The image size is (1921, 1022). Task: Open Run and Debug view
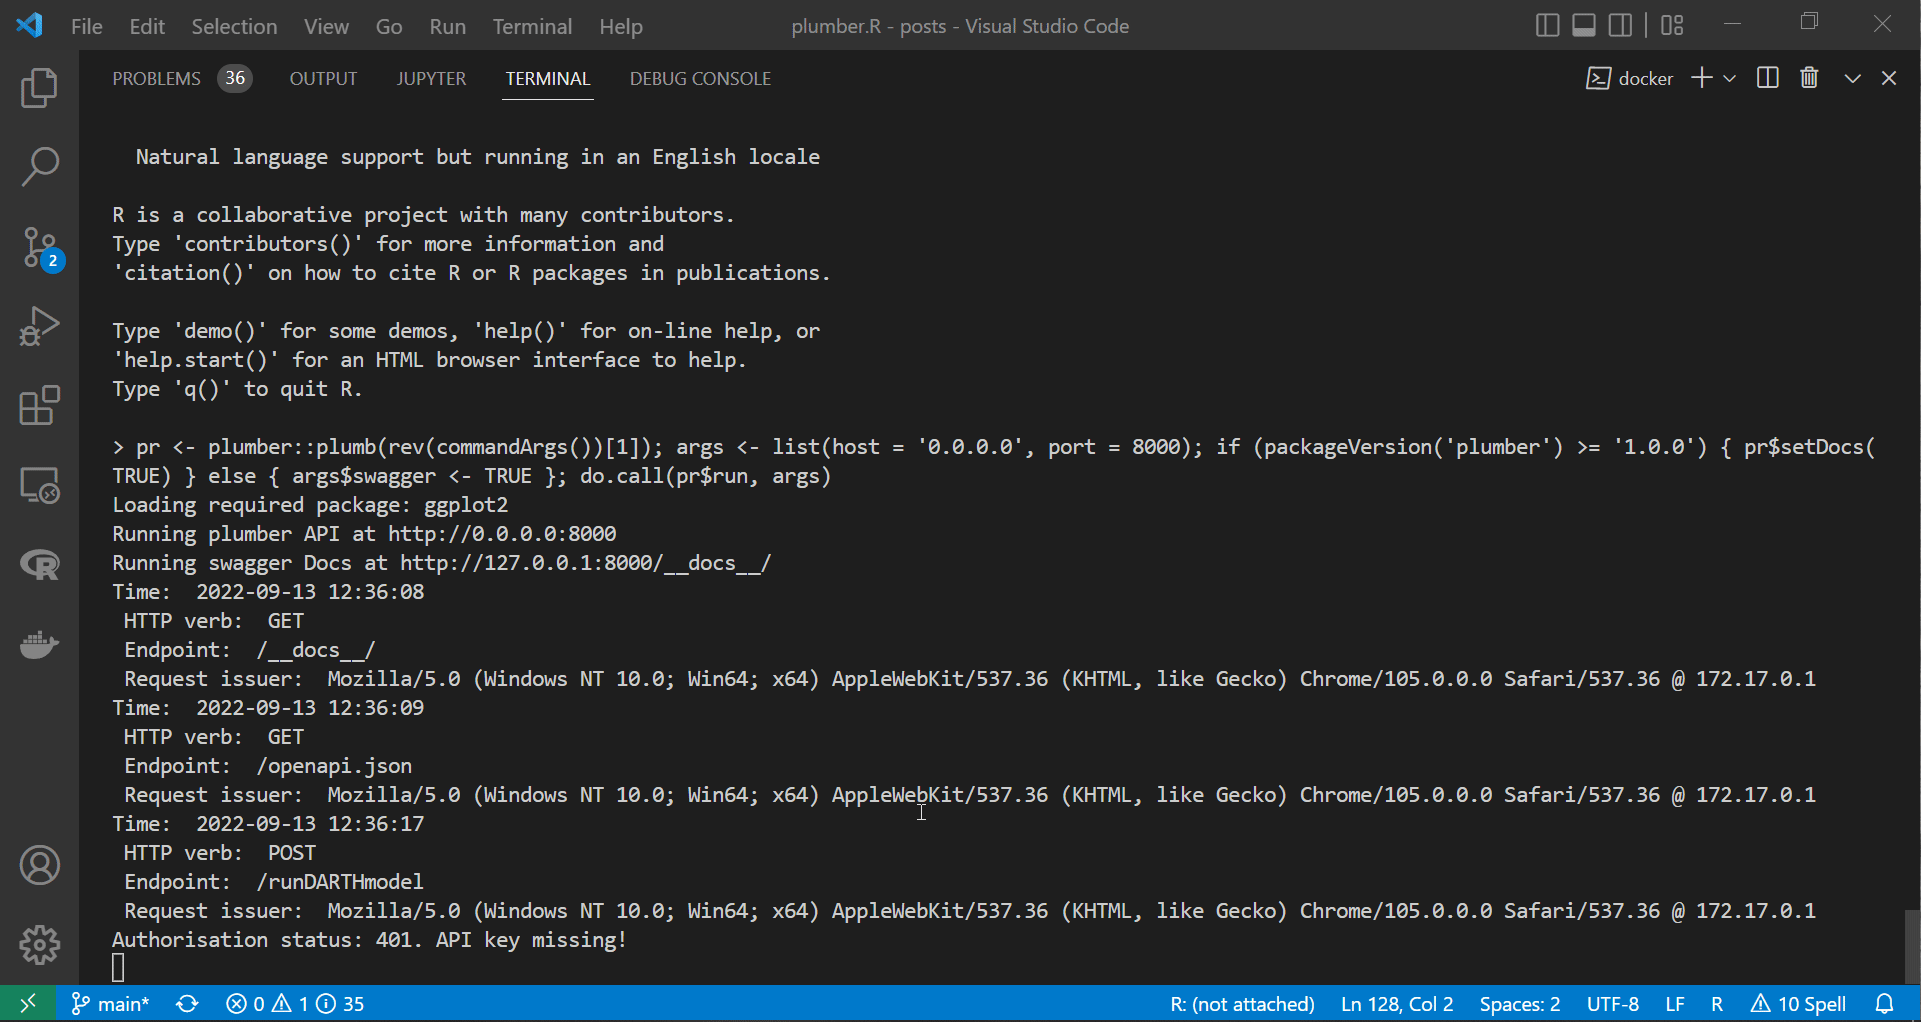[39, 326]
